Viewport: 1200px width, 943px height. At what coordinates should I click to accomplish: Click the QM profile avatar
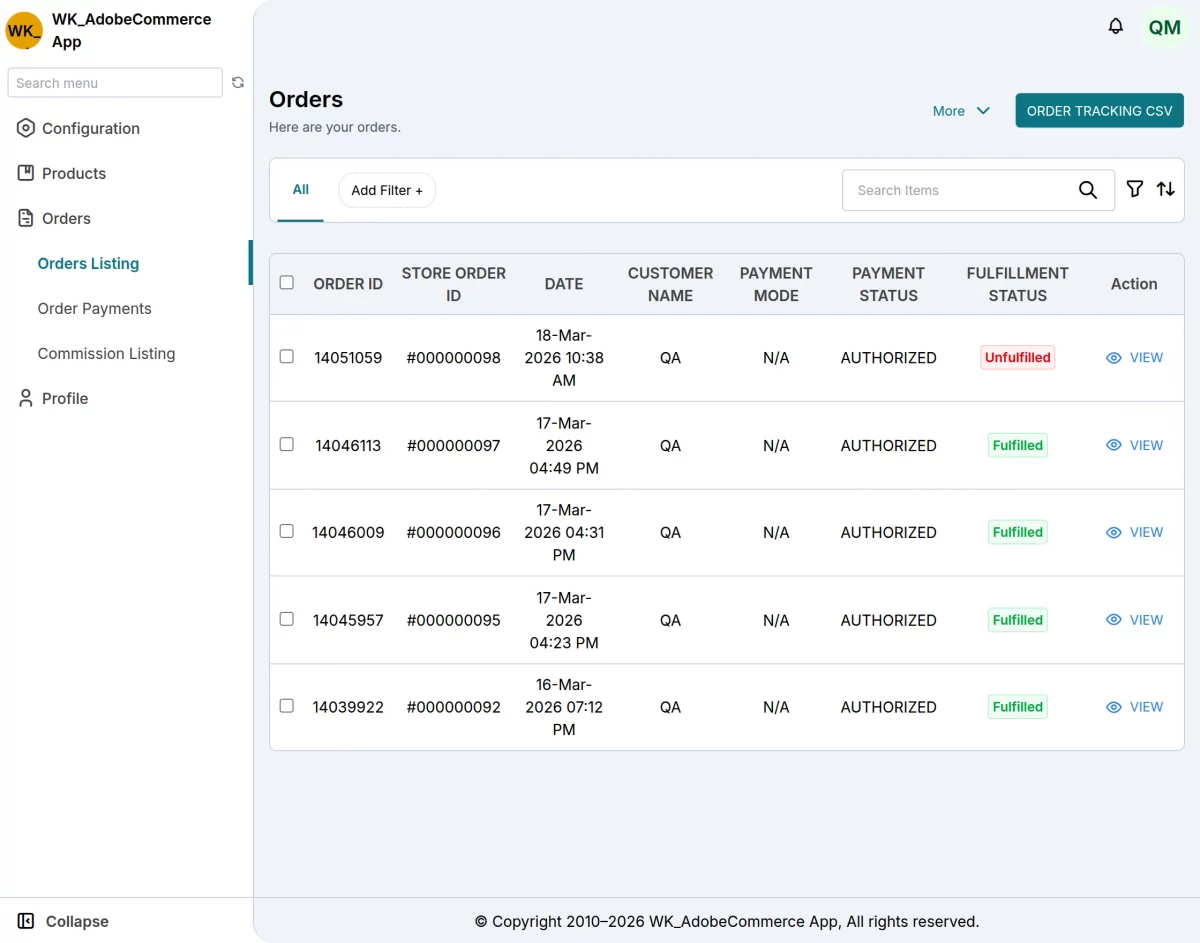pyautogui.click(x=1163, y=28)
